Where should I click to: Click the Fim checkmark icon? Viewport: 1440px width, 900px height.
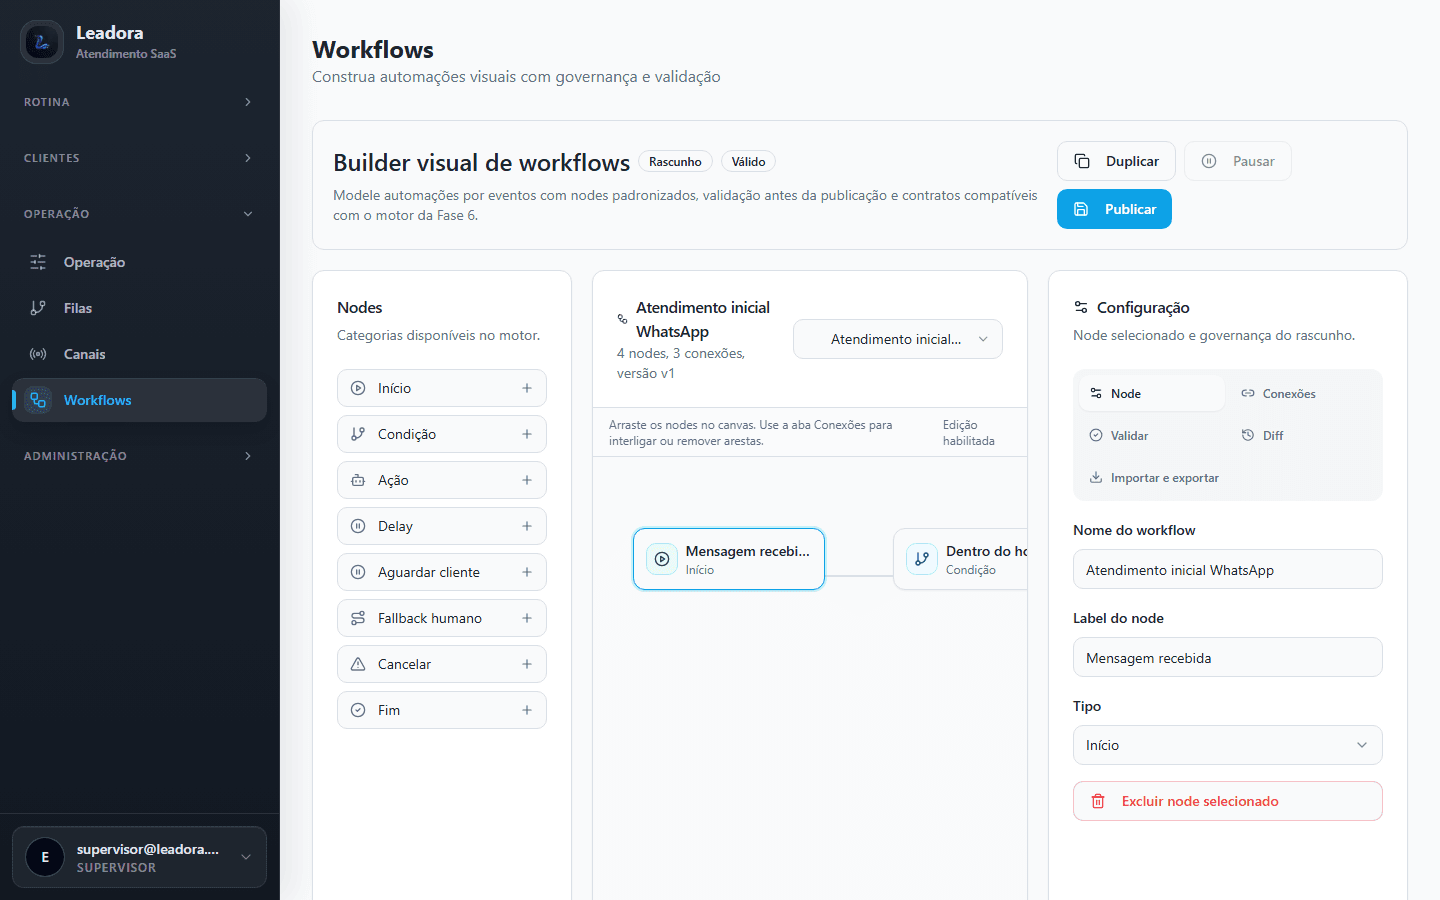pyautogui.click(x=358, y=710)
